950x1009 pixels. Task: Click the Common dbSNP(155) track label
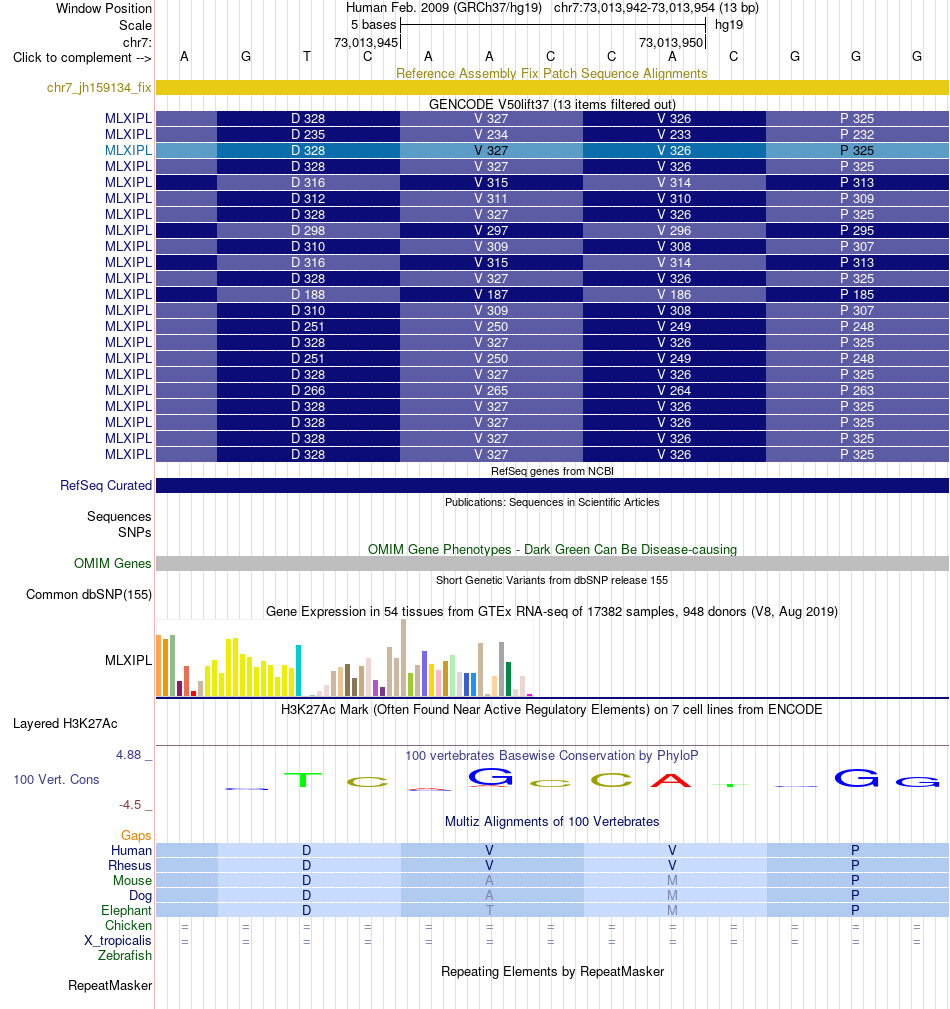tap(89, 594)
